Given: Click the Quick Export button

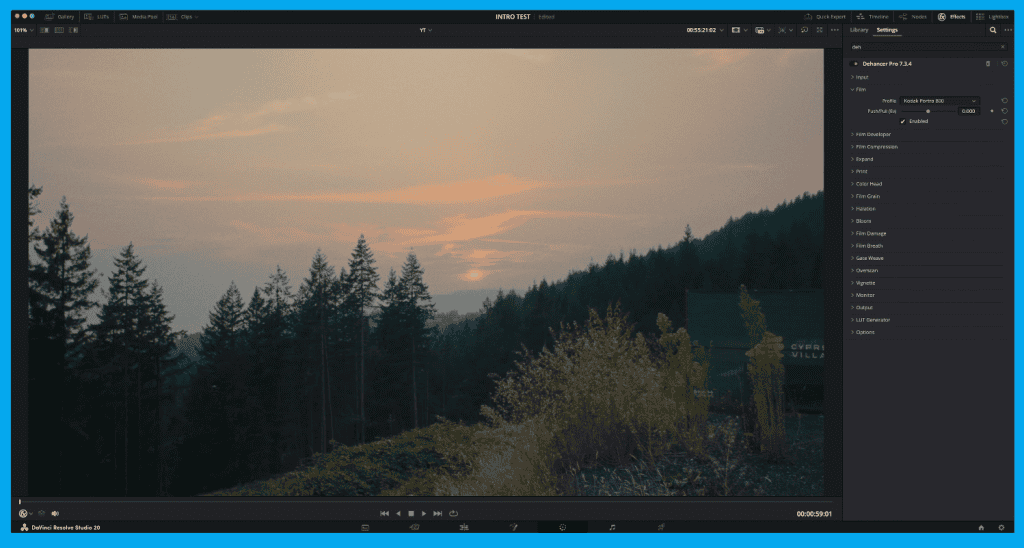Looking at the screenshot, I should click(x=825, y=17).
